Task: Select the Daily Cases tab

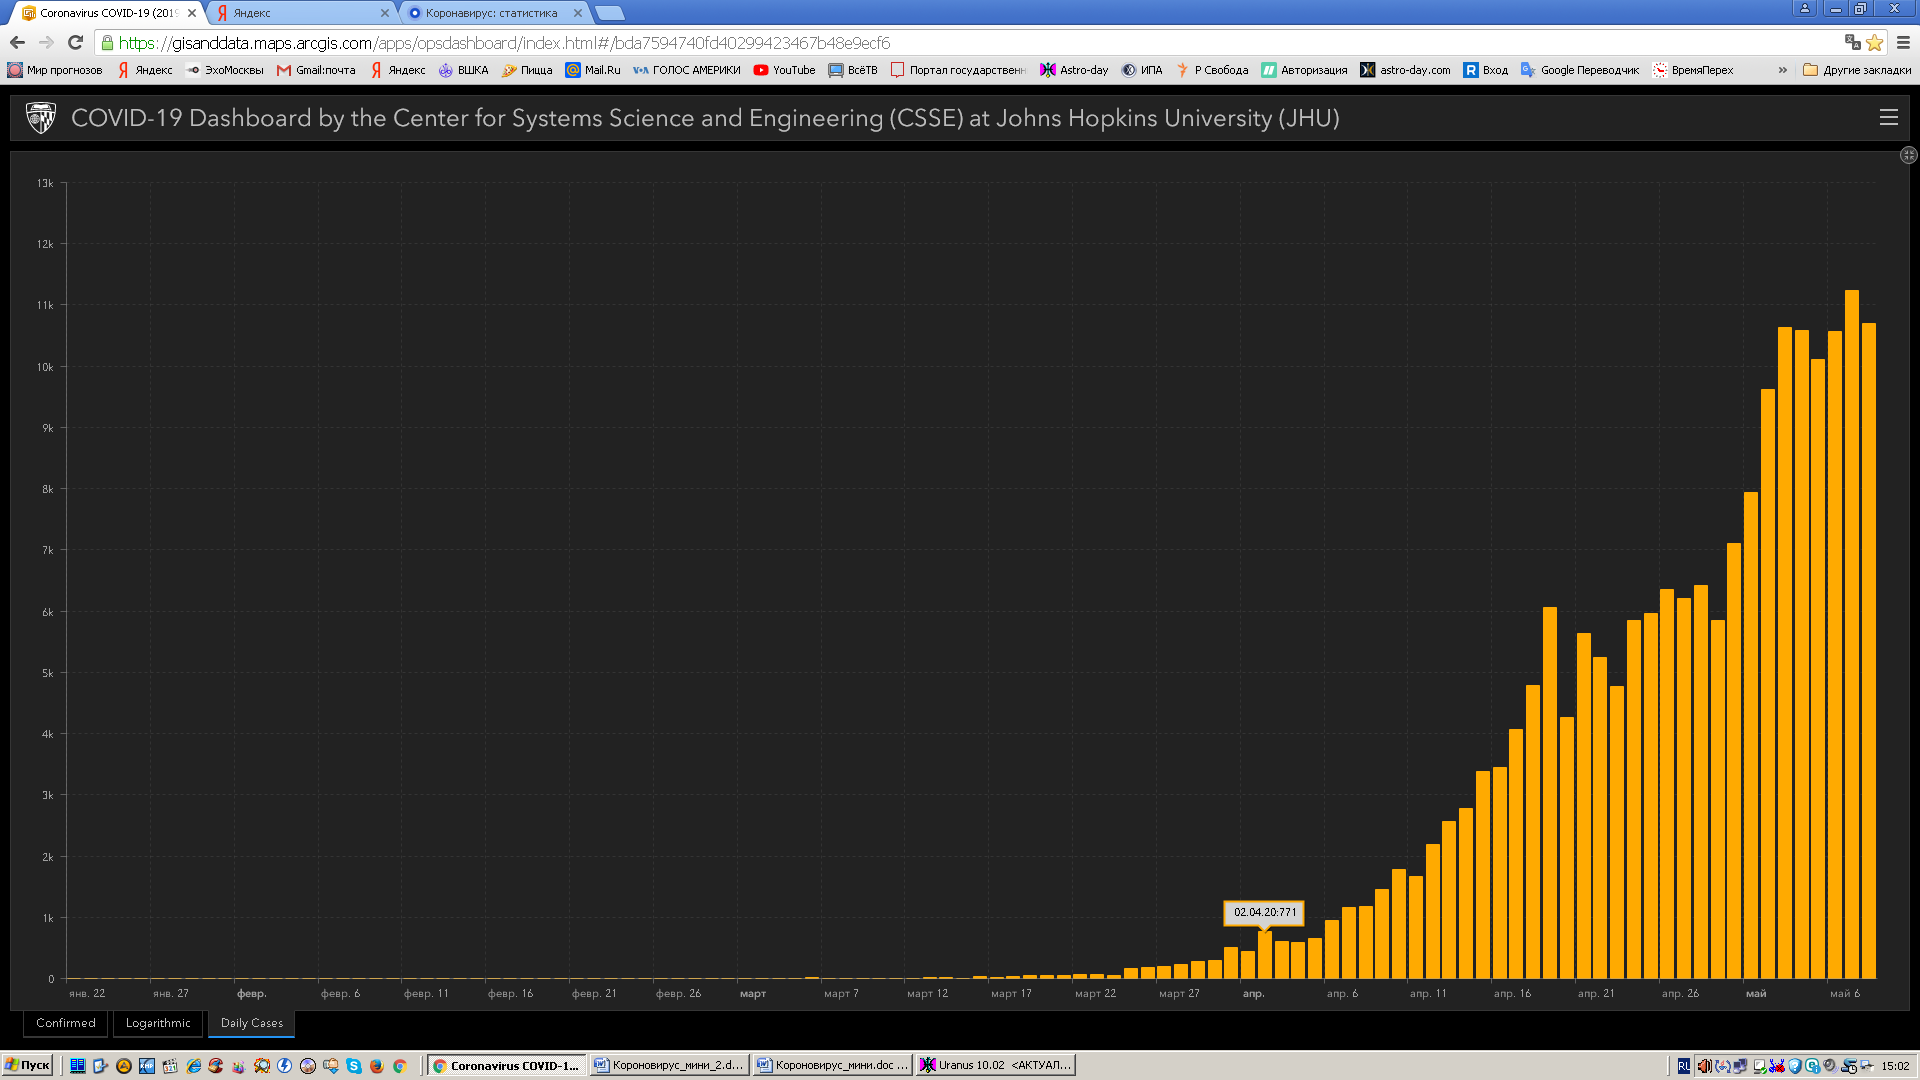Action: pyautogui.click(x=251, y=1023)
